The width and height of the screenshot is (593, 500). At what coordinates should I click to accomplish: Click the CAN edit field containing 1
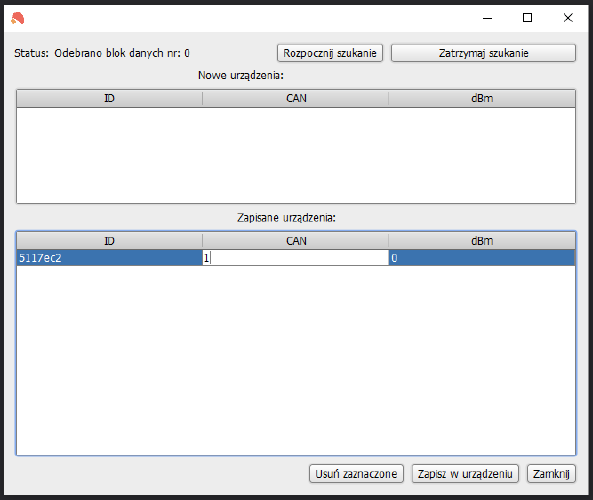[296, 258]
